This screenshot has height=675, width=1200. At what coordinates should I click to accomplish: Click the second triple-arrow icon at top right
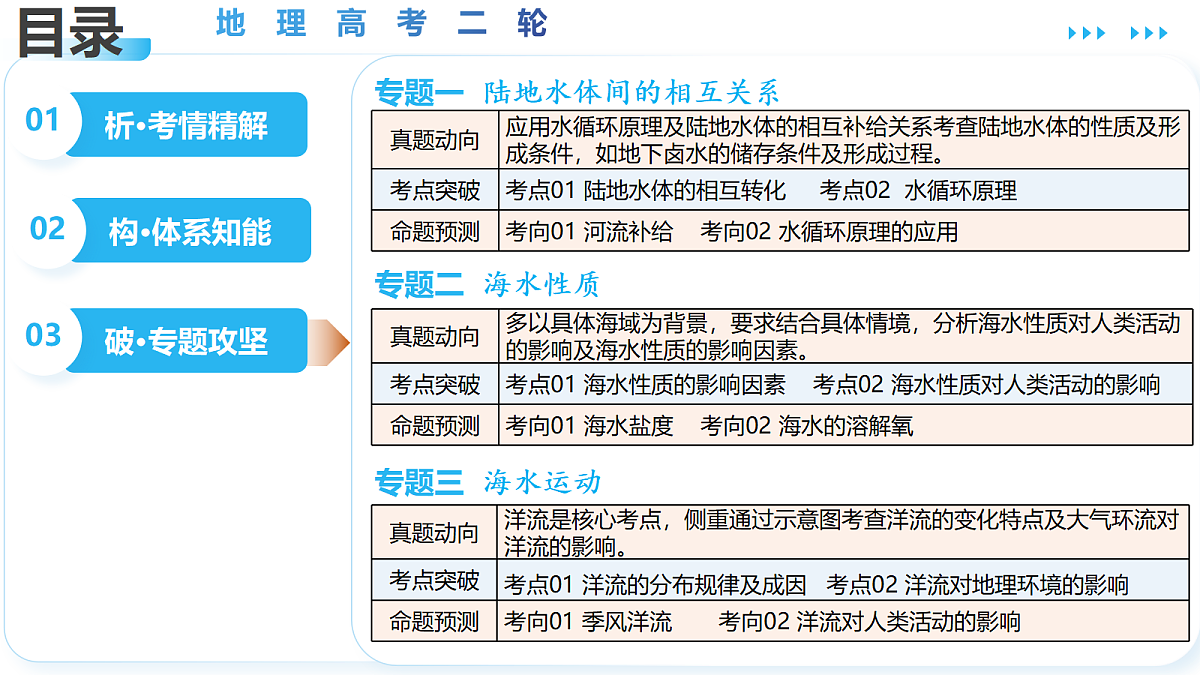[x=1149, y=33]
